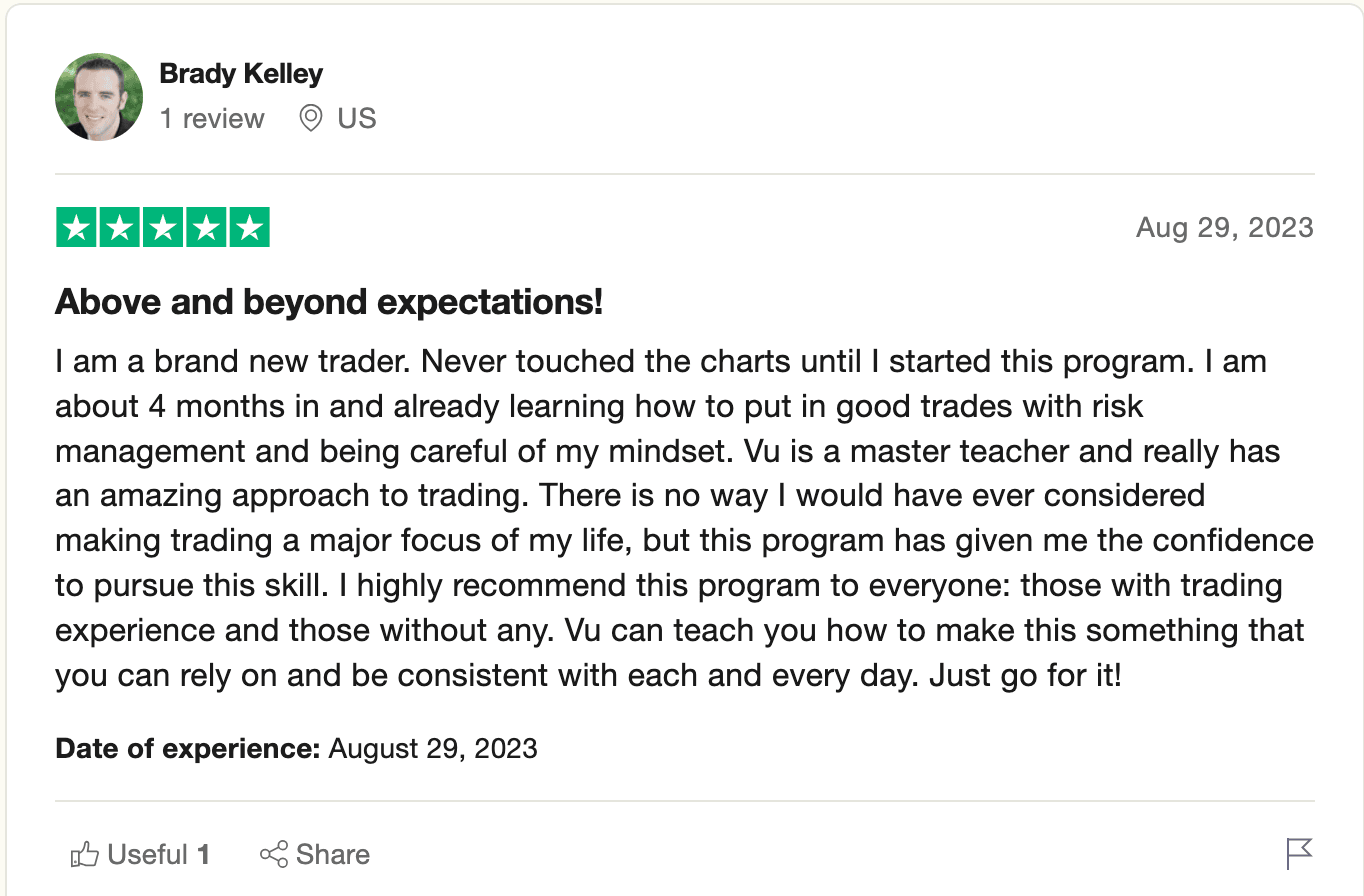1364x896 pixels.
Task: Mark review as Useful via the label
Action: (x=147, y=855)
